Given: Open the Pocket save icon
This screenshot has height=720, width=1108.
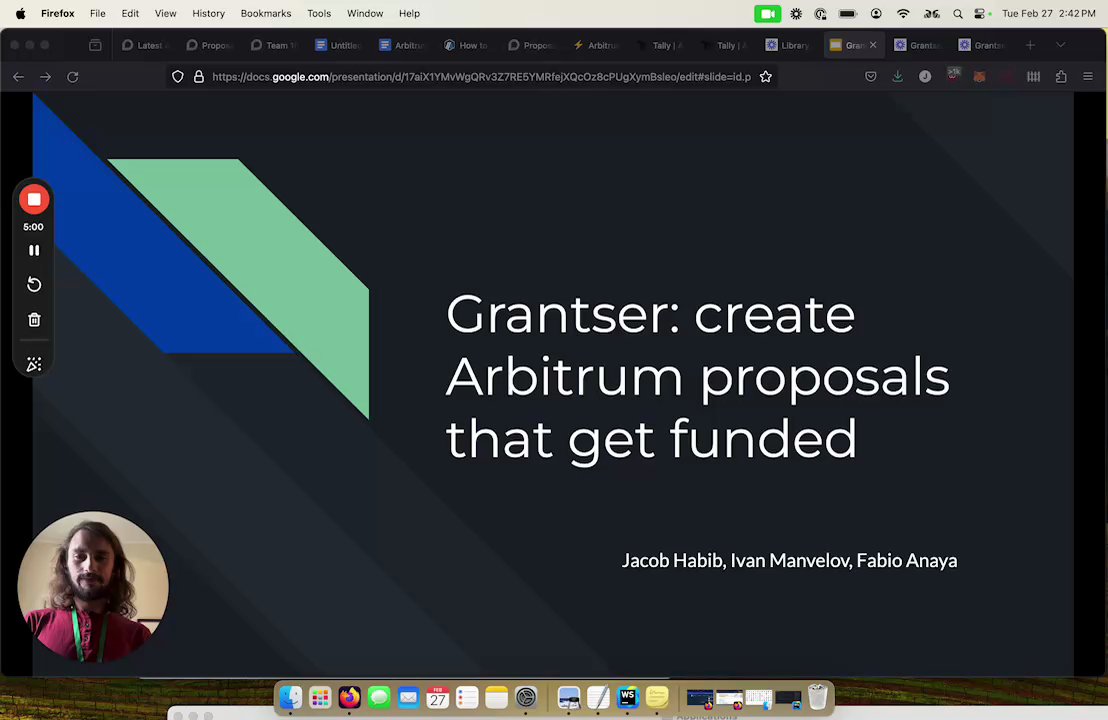Looking at the screenshot, I should point(871,76).
